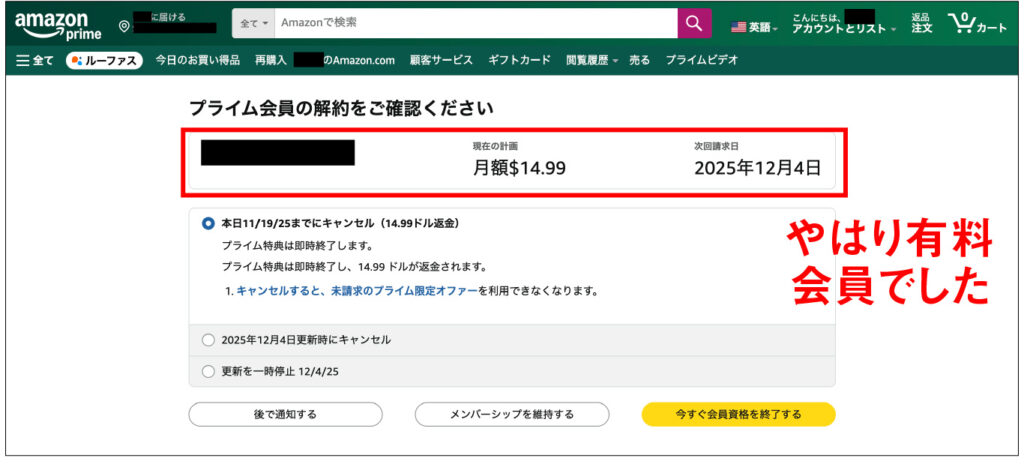1024x467 pixels.
Task: Go to プライムビデオ in the navigation bar
Action: (701, 60)
